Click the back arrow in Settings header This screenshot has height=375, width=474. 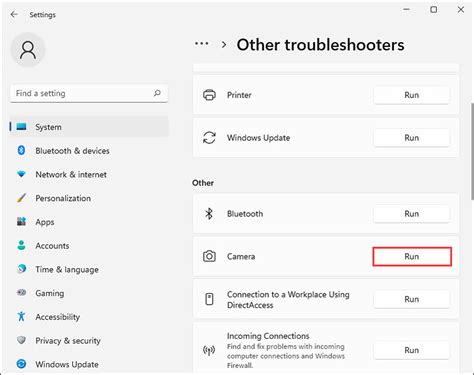tap(14, 14)
